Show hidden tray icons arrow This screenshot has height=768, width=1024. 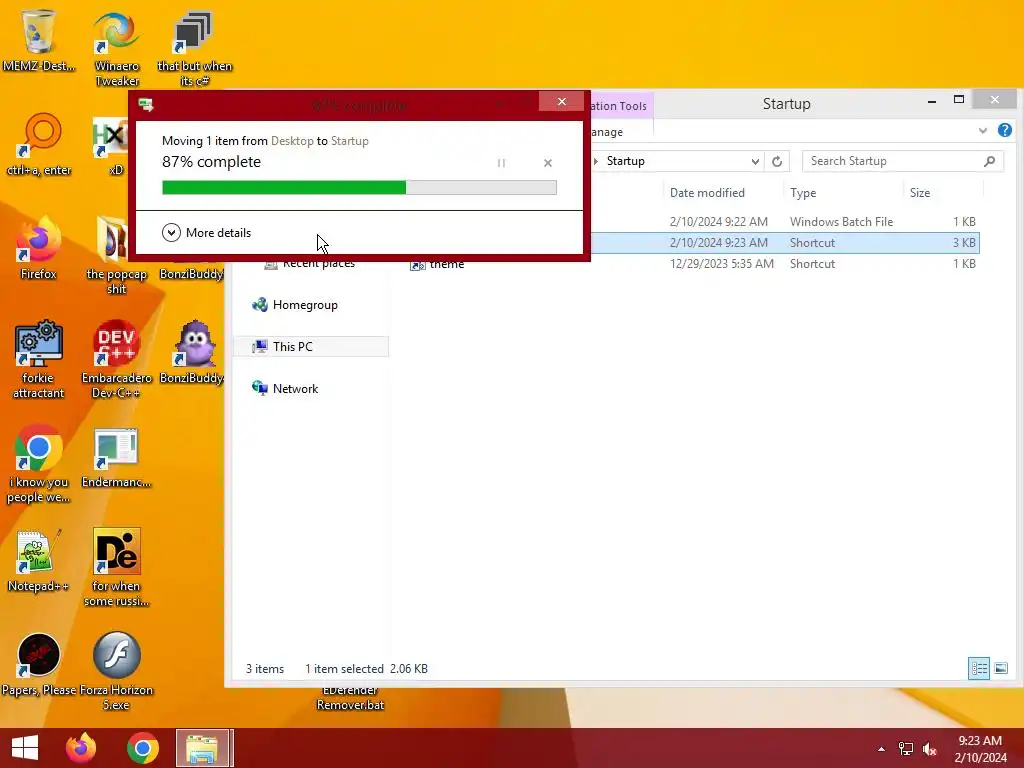pos(882,749)
